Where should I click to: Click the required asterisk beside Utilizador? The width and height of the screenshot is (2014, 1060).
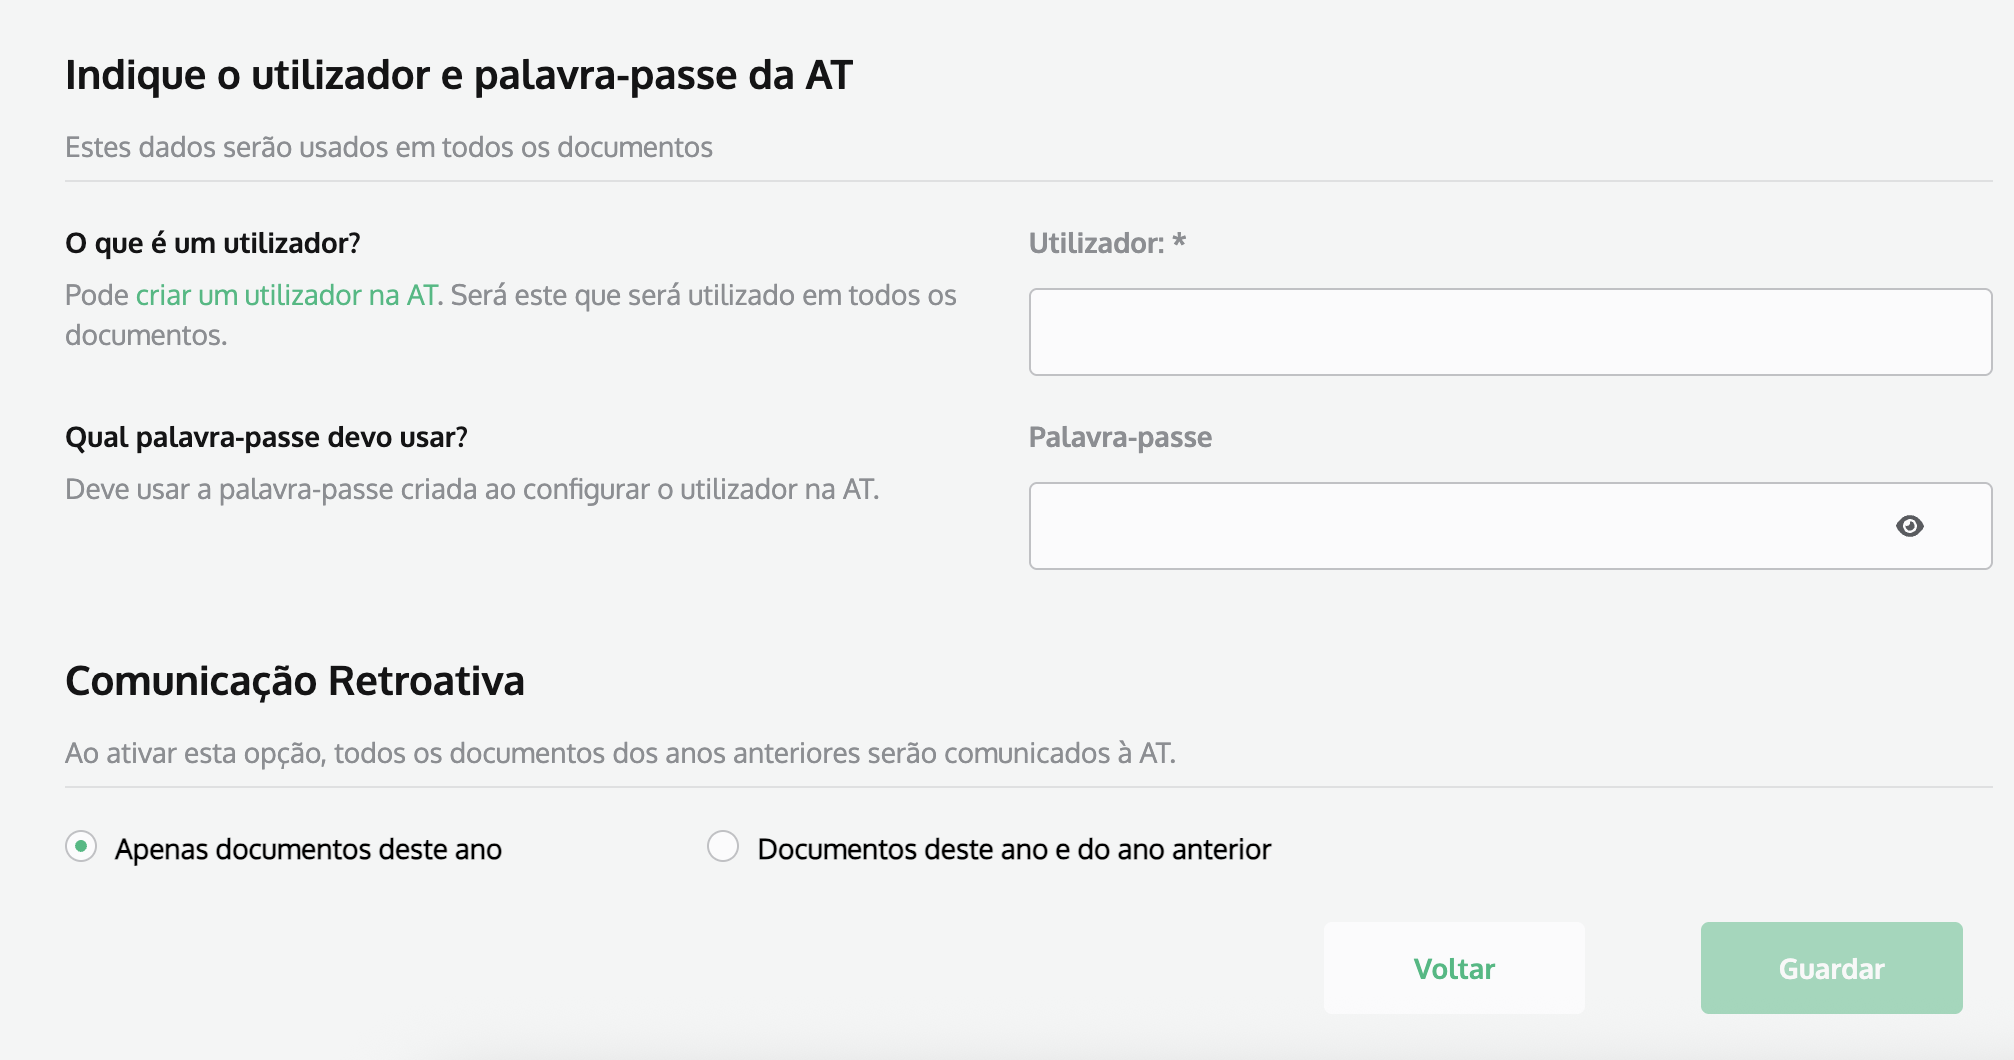[1179, 241]
